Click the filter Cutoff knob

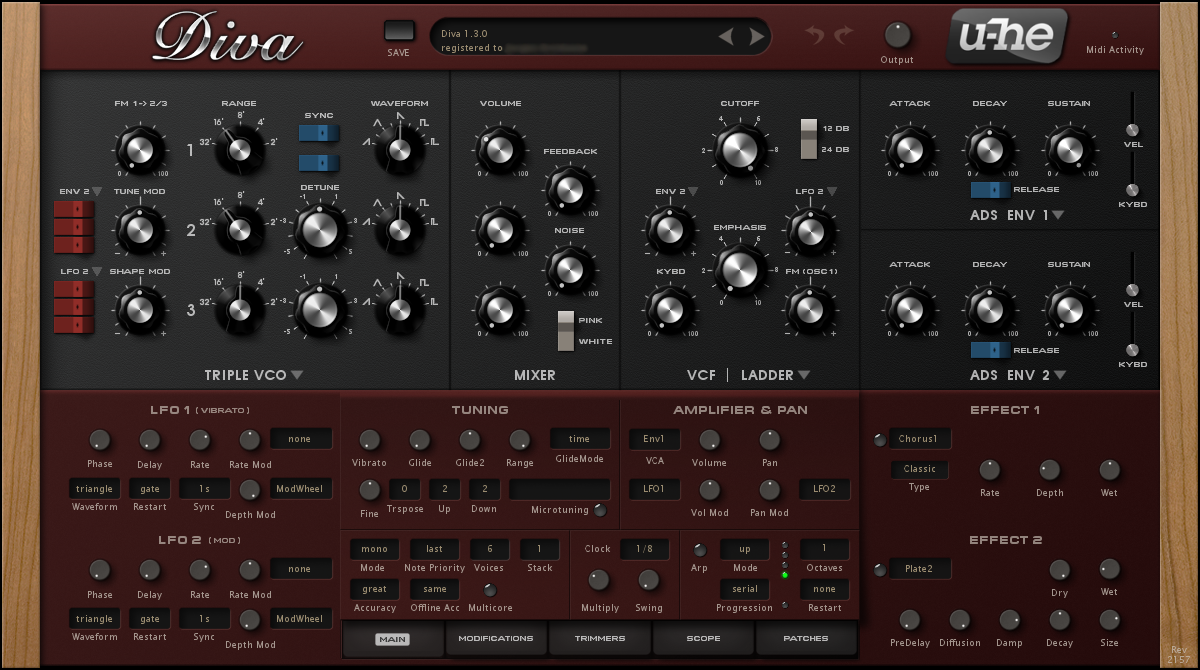pyautogui.click(x=739, y=150)
